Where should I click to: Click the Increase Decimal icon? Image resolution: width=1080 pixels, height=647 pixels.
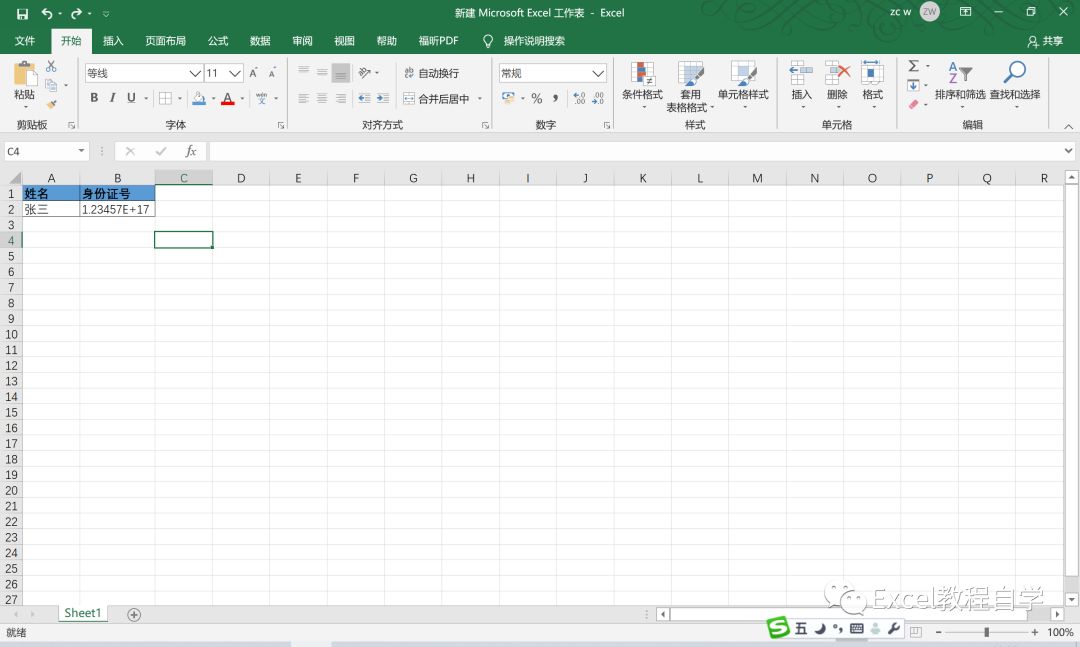(x=579, y=99)
